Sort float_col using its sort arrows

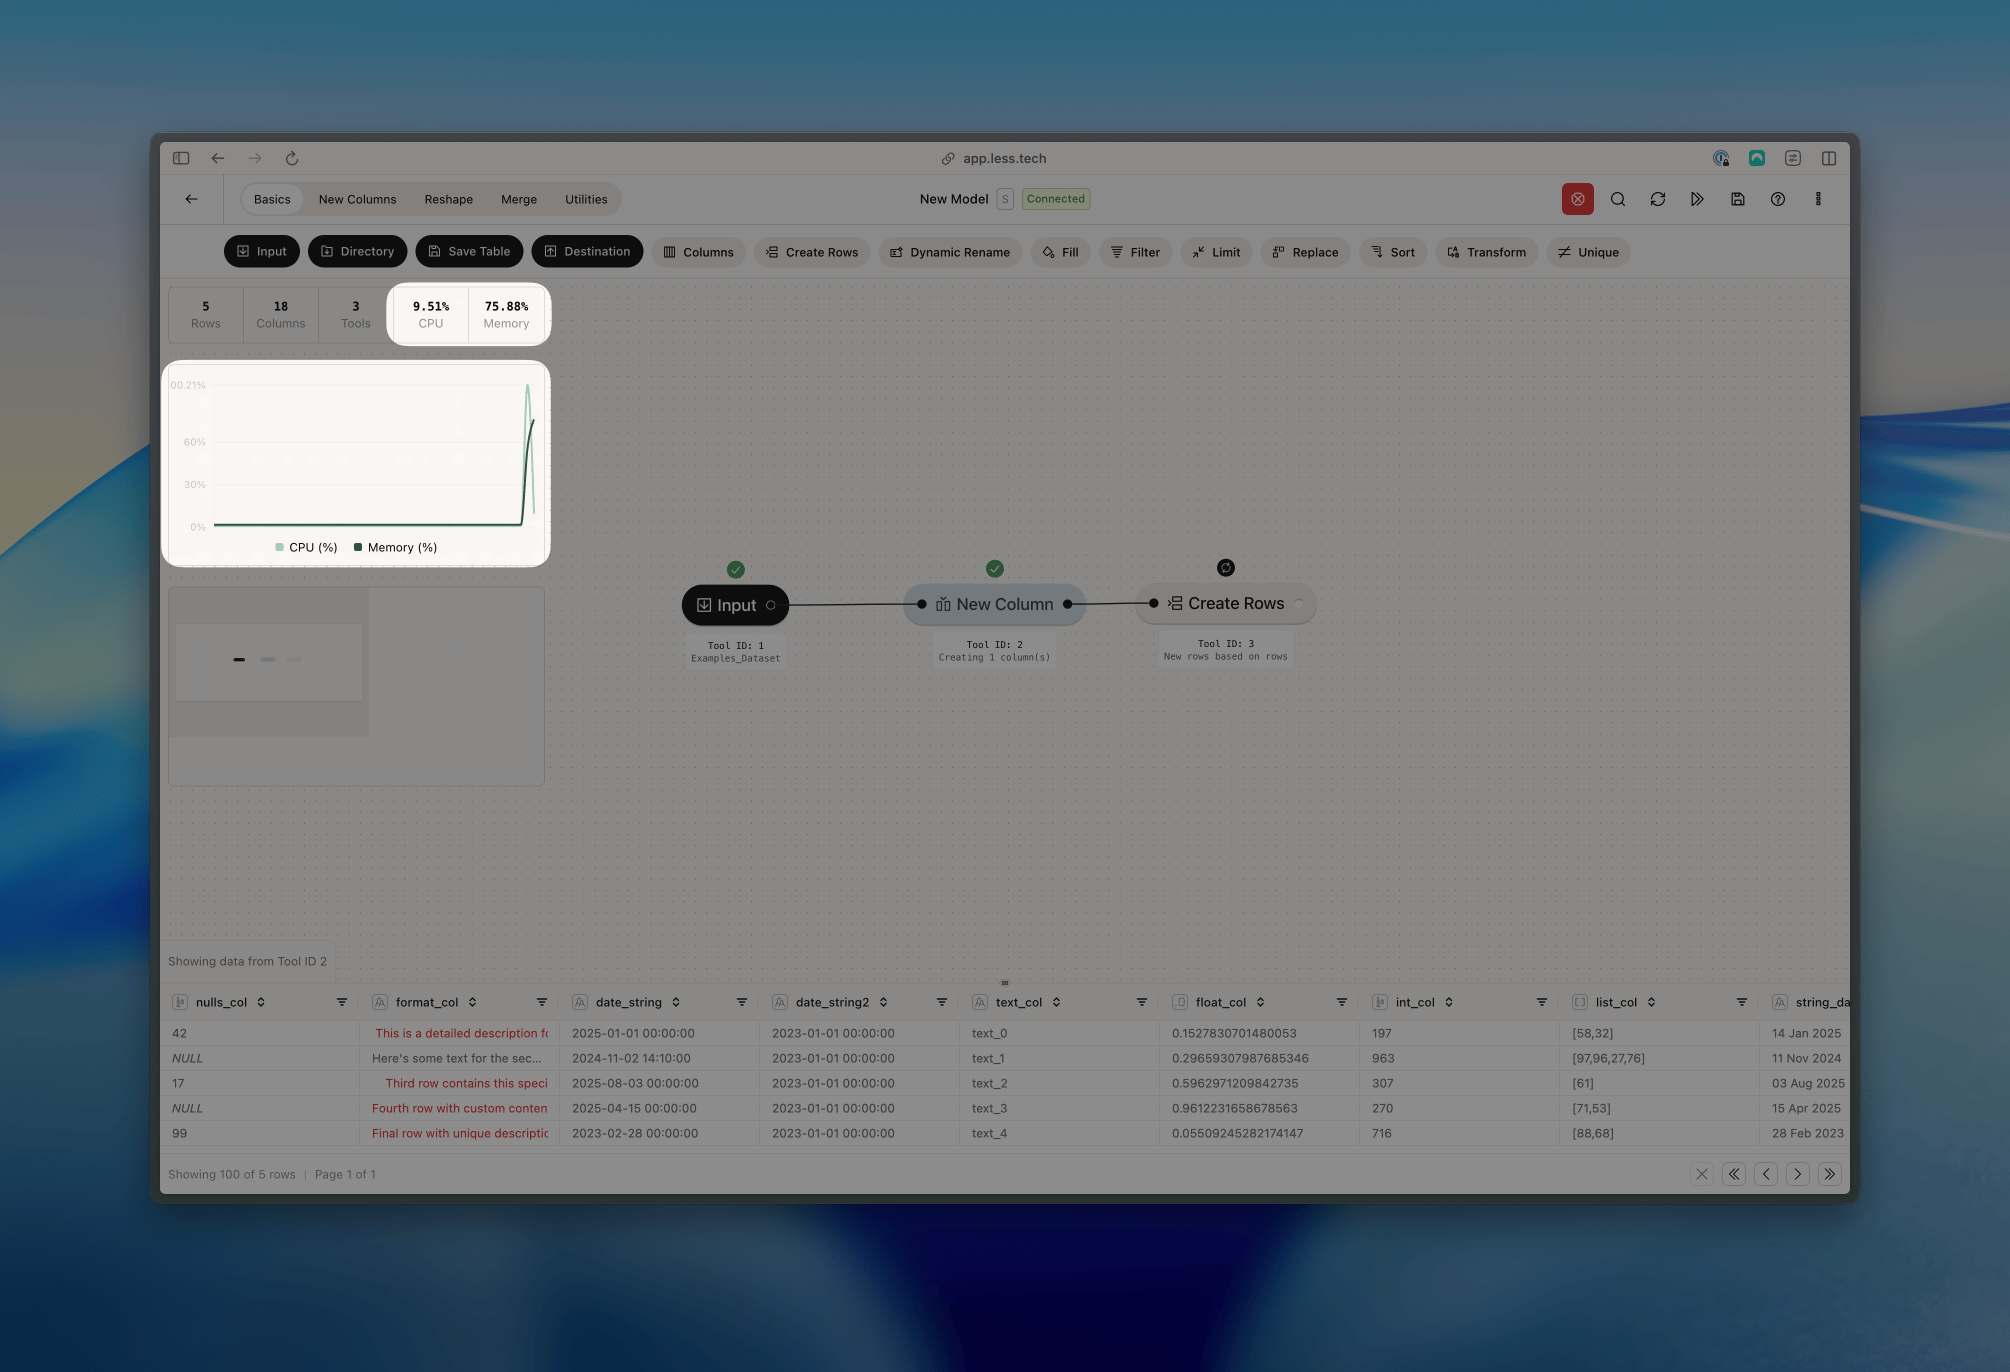coord(1260,1002)
